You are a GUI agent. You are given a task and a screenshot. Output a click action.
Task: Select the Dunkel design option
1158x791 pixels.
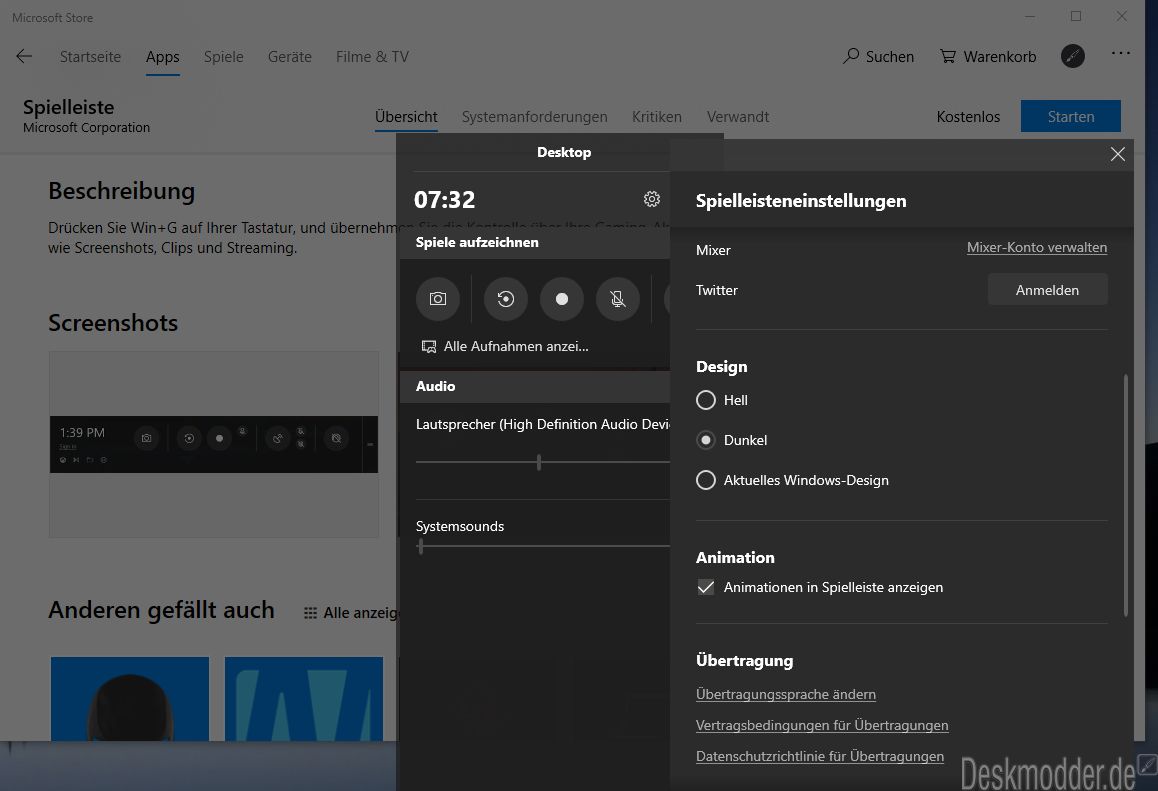[x=706, y=440]
